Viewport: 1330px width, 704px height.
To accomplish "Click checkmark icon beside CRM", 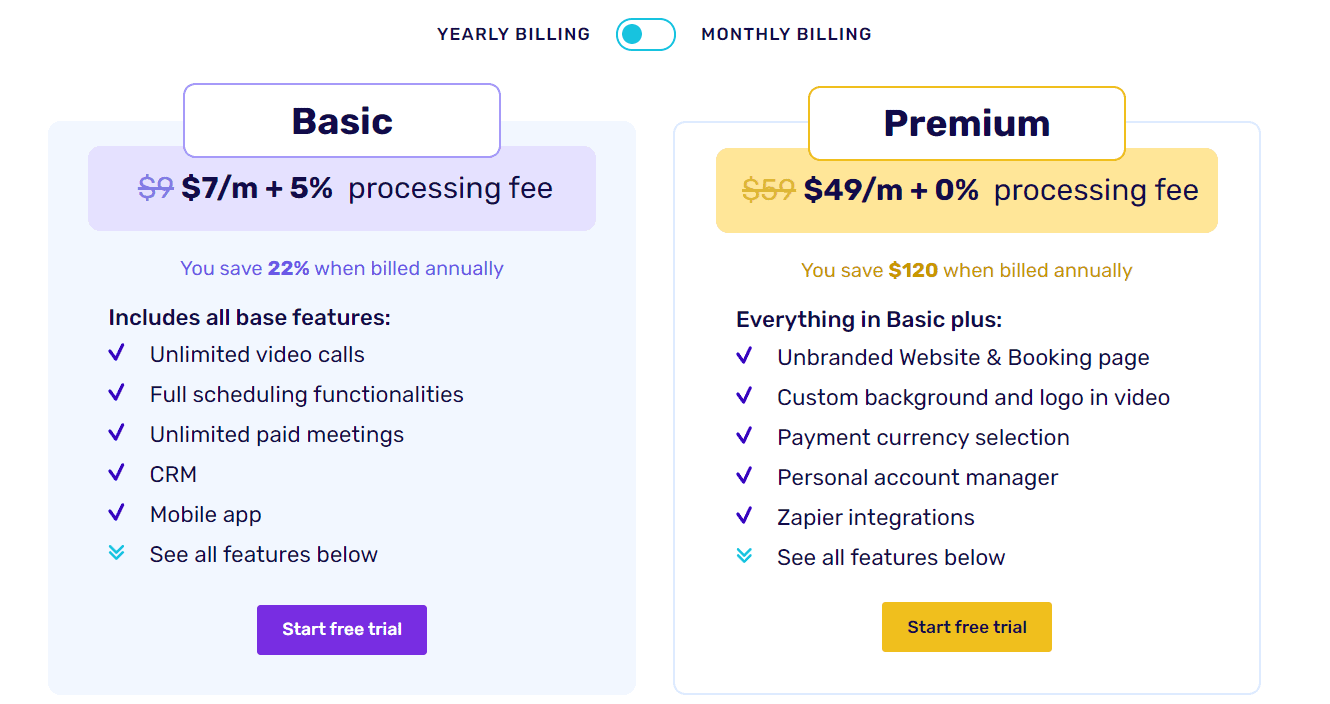I will [x=116, y=474].
